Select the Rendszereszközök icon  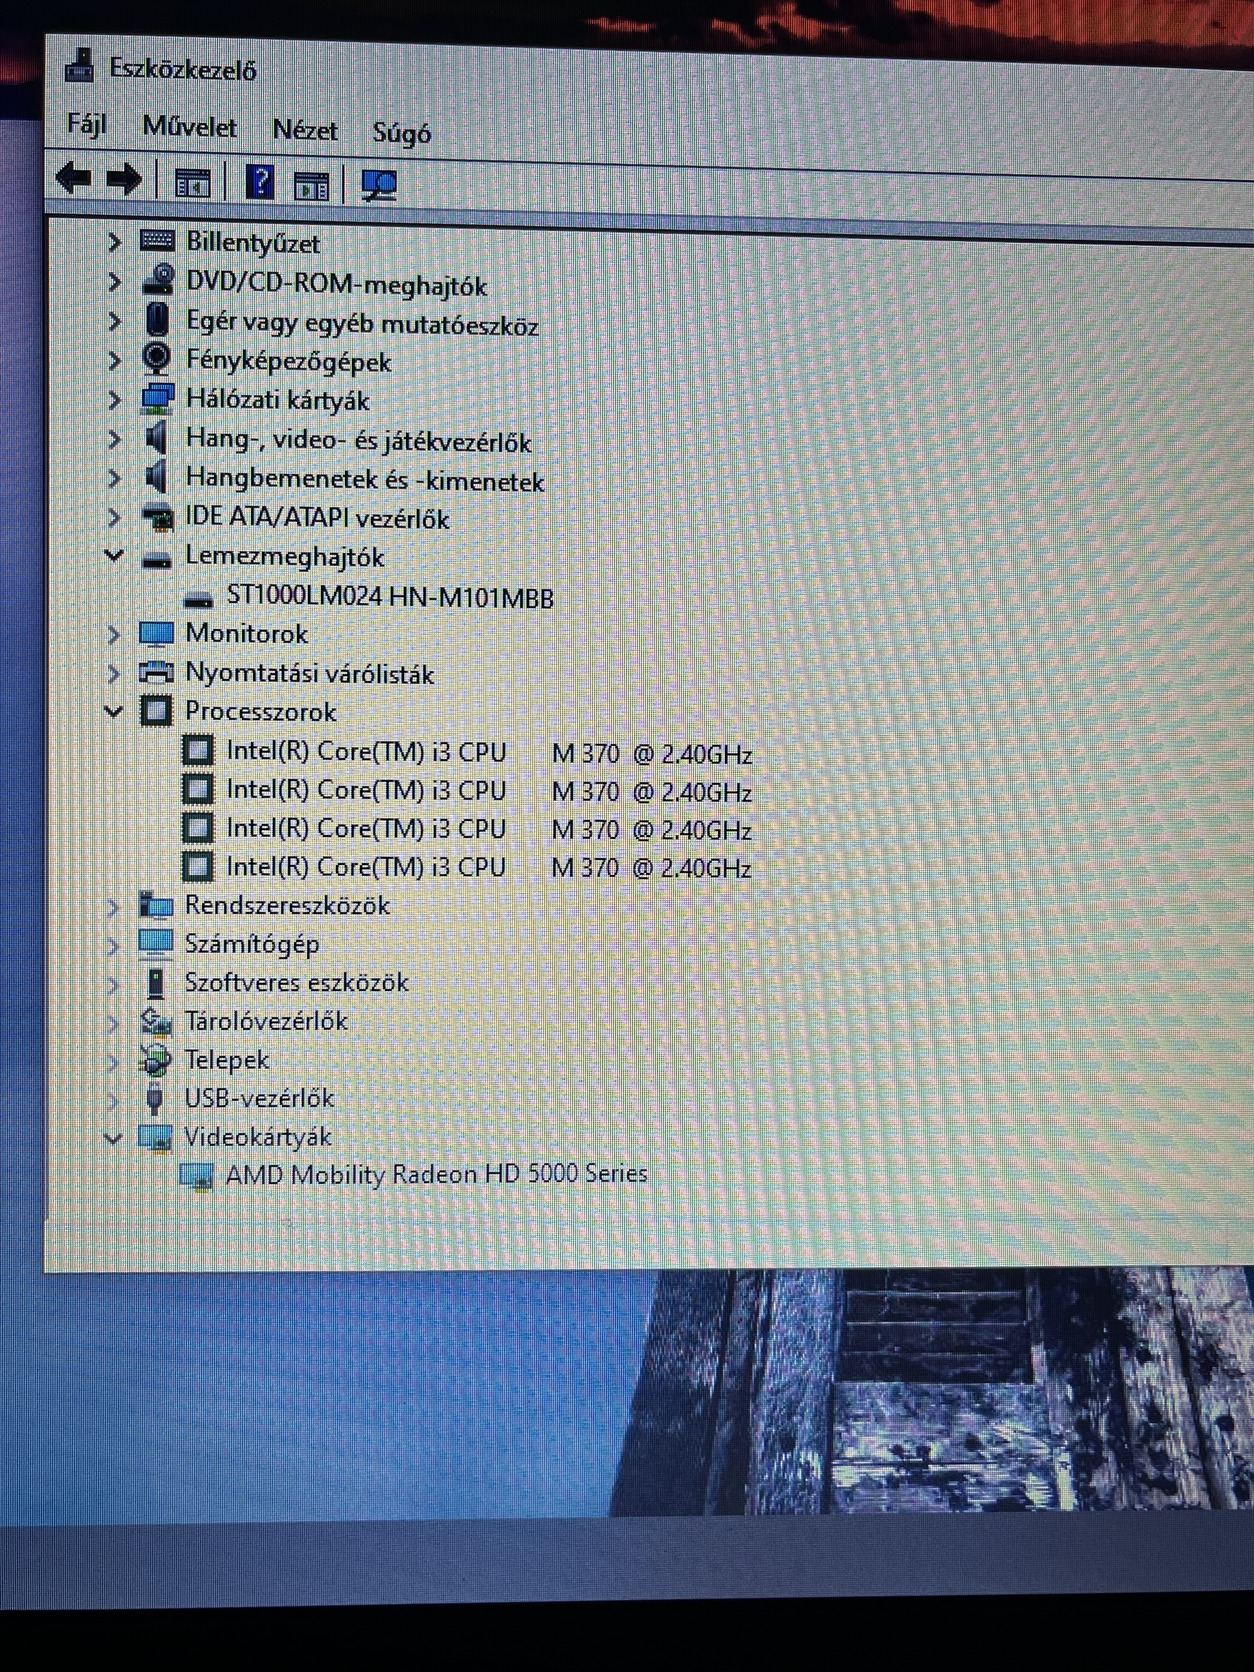coord(155,904)
